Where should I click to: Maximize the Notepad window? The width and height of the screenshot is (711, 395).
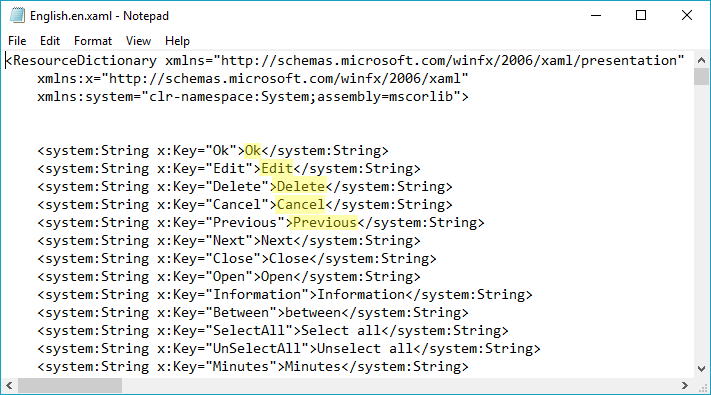(x=641, y=15)
